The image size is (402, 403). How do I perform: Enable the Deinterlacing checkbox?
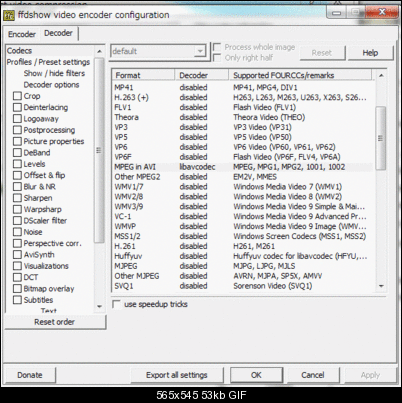coord(17,107)
